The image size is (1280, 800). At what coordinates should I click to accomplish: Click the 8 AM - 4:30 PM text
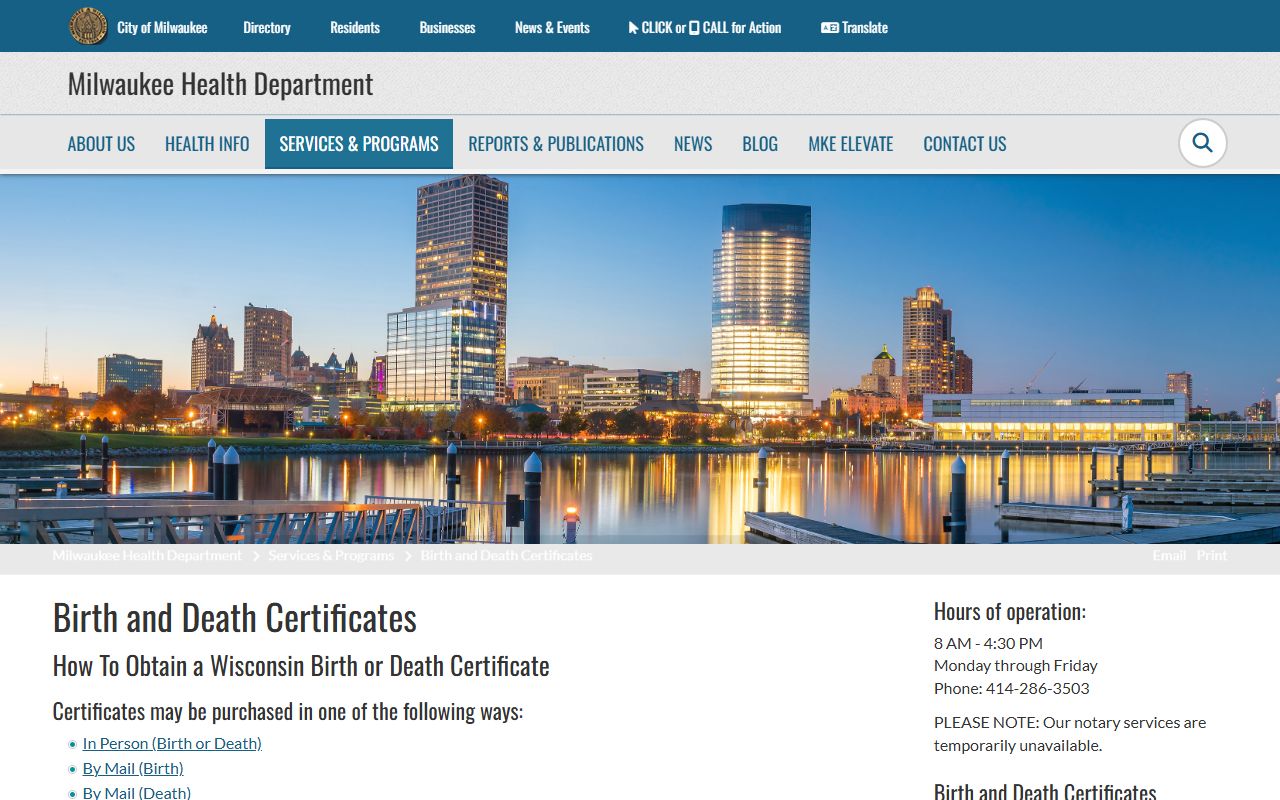(x=988, y=643)
